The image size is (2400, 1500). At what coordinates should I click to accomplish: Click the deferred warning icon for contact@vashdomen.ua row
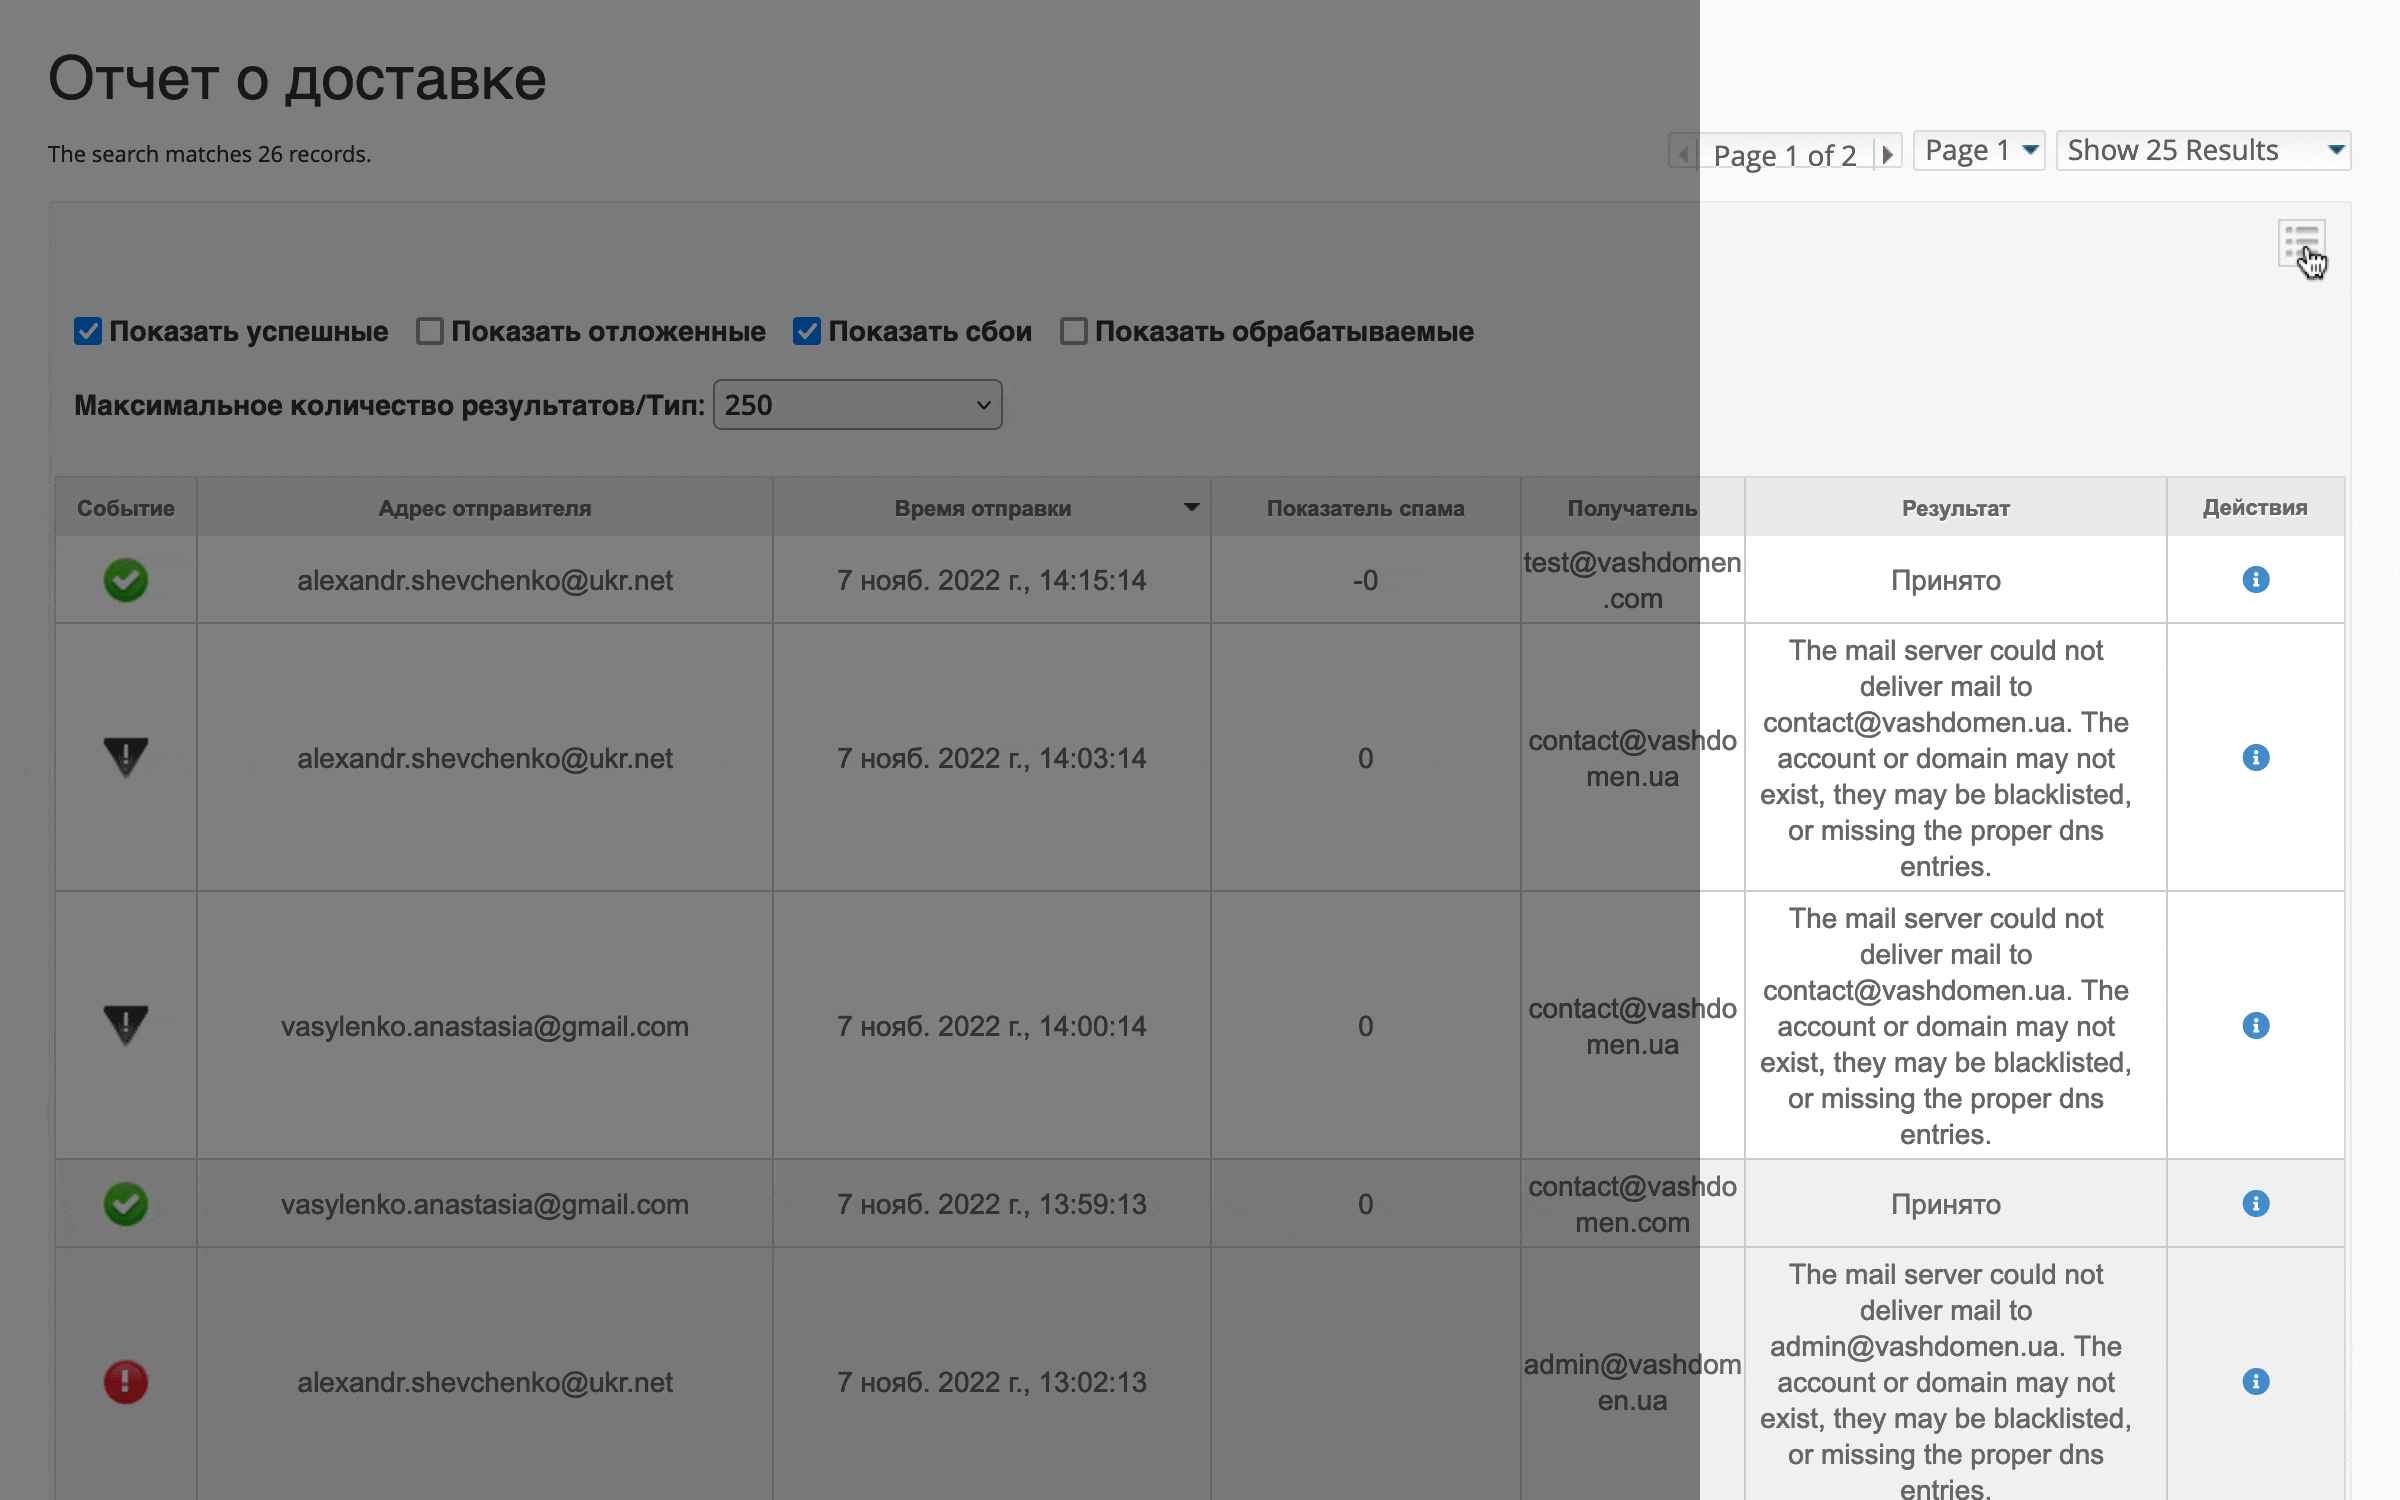[x=124, y=757]
